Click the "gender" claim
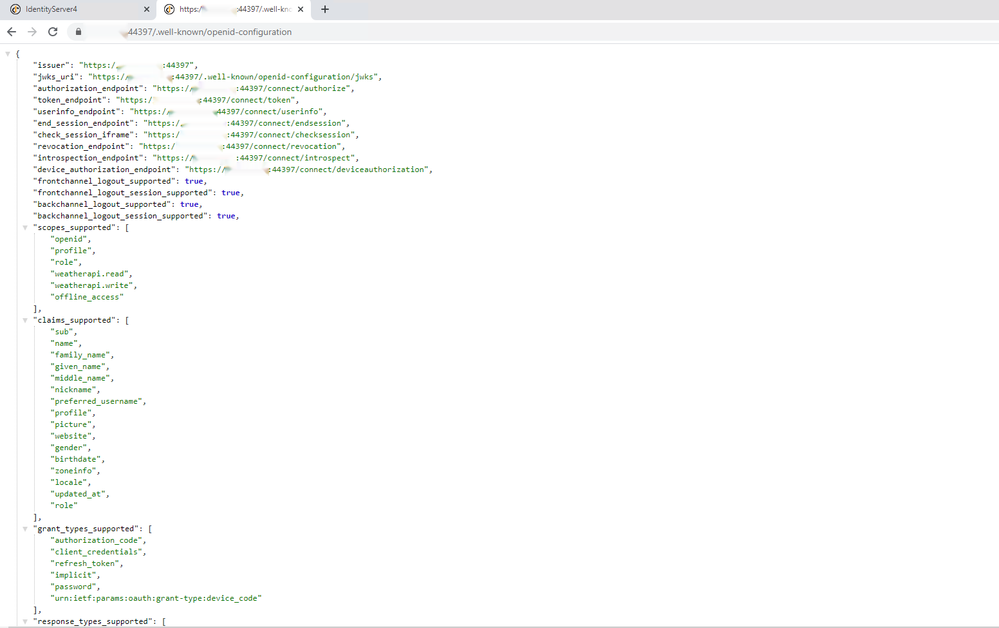999x628 pixels. (69, 448)
